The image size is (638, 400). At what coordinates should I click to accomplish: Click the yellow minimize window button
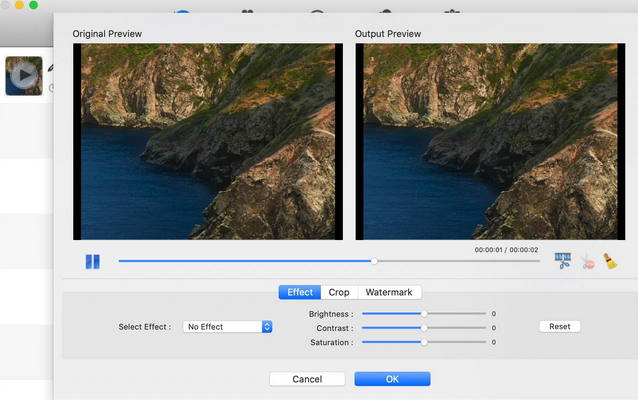19,4
